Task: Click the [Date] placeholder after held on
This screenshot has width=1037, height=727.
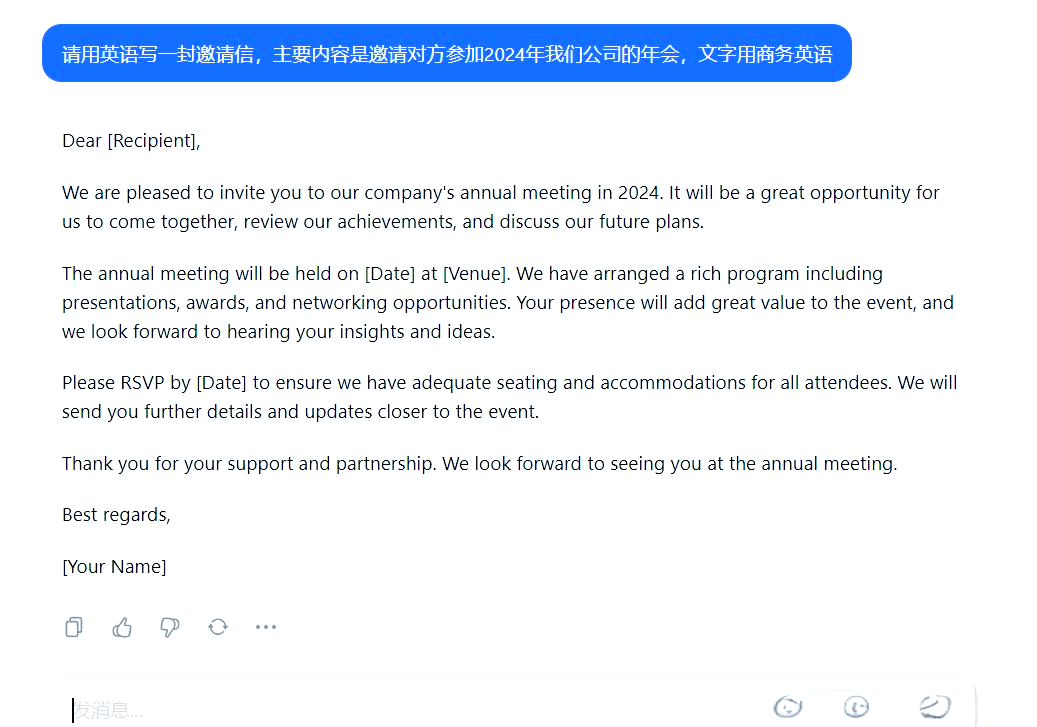Action: coord(390,274)
